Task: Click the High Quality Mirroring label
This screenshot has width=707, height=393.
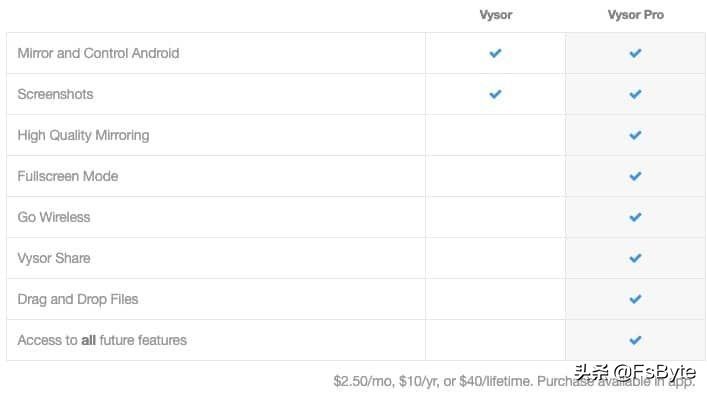Action: pos(83,135)
